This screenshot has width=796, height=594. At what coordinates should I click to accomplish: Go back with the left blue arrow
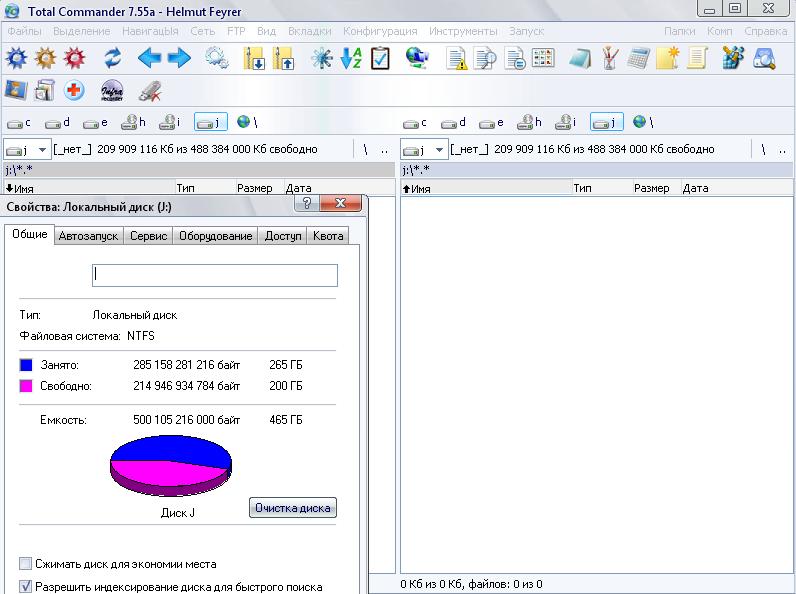149,58
